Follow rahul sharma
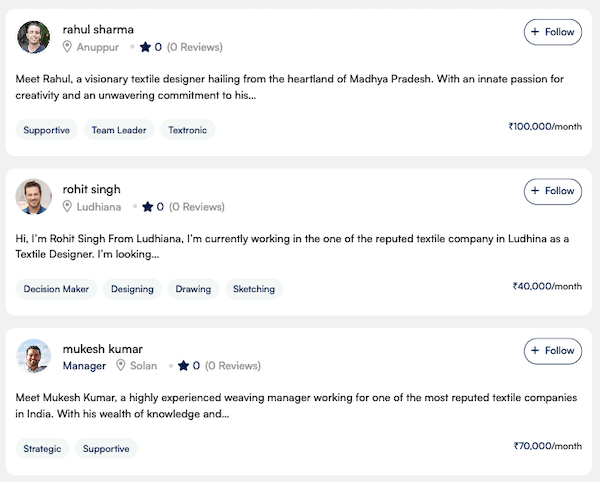600x482 pixels. tap(552, 32)
